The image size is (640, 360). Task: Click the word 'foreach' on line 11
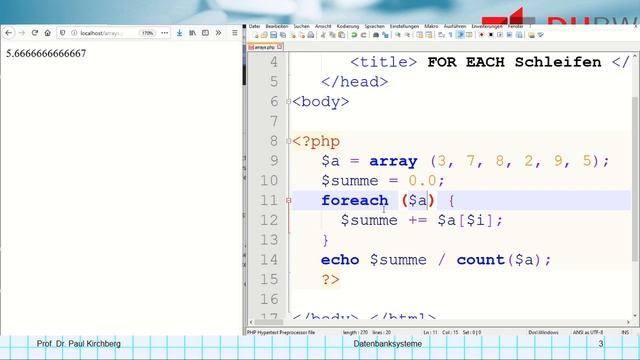click(355, 200)
